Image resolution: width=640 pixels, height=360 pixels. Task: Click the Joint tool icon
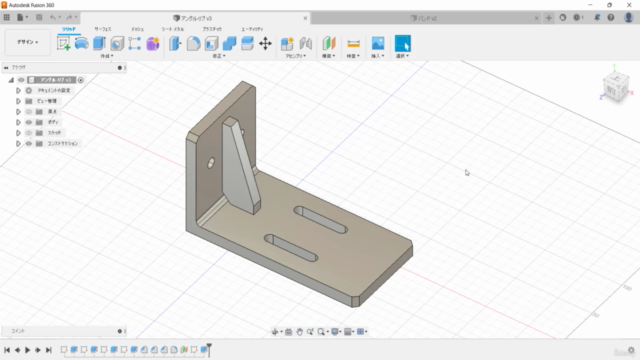(x=306, y=43)
